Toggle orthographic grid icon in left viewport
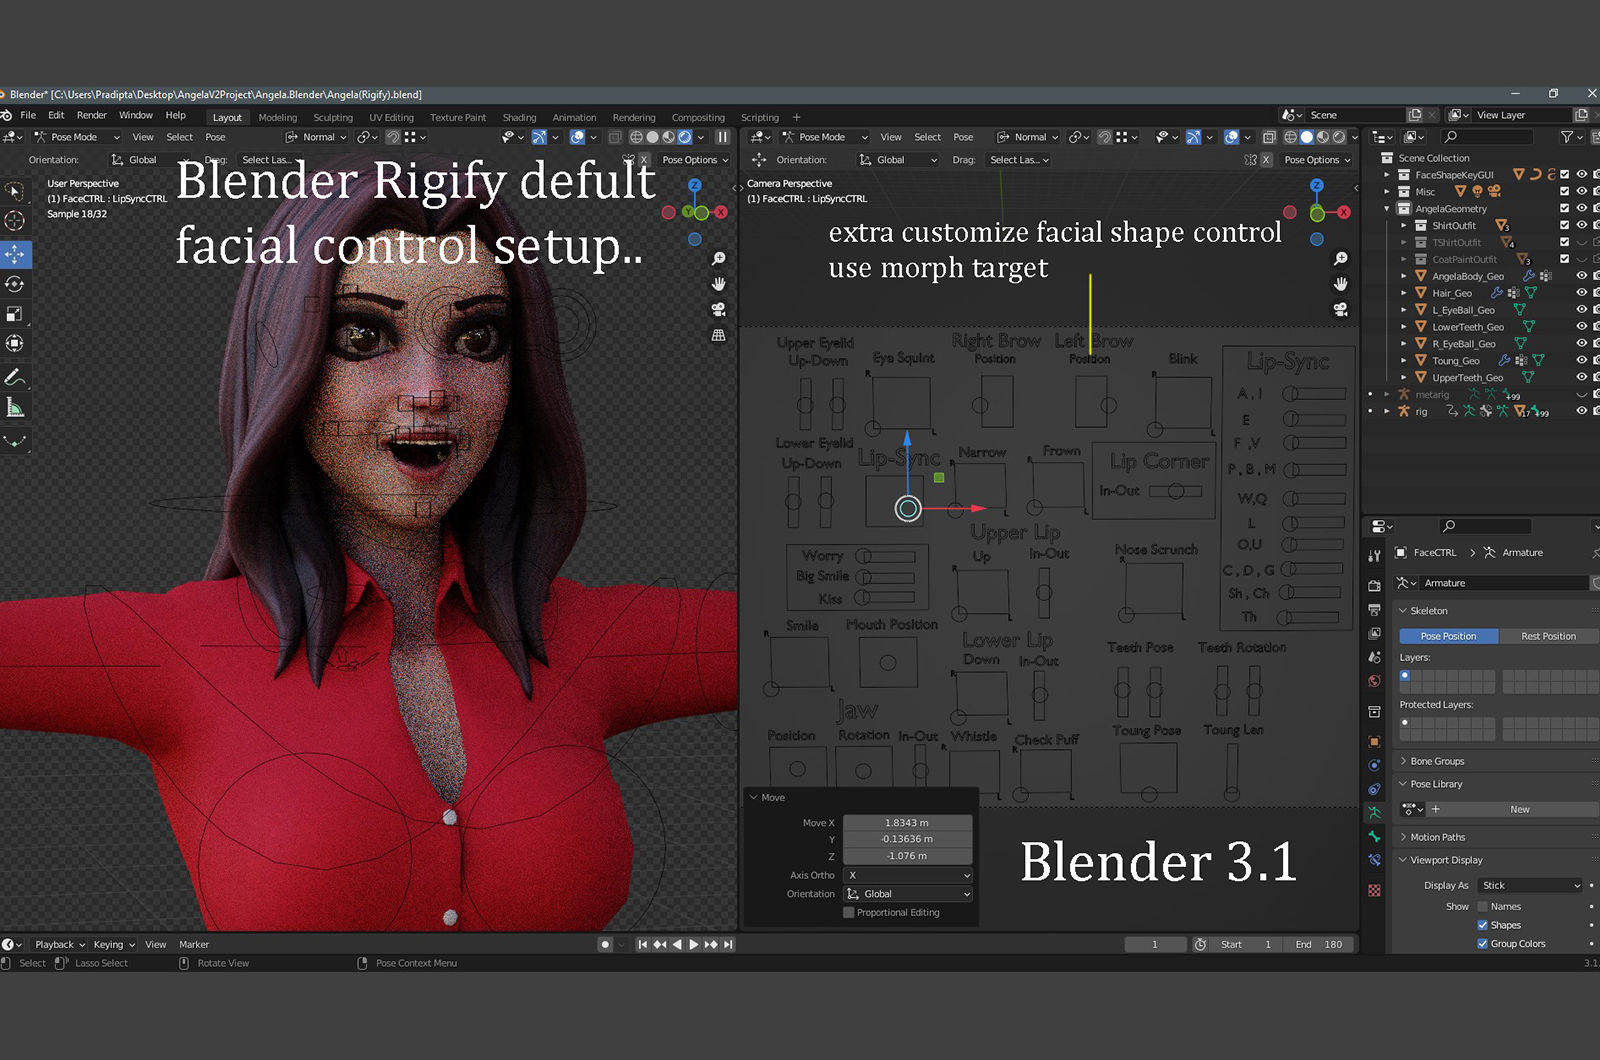 pos(718,335)
